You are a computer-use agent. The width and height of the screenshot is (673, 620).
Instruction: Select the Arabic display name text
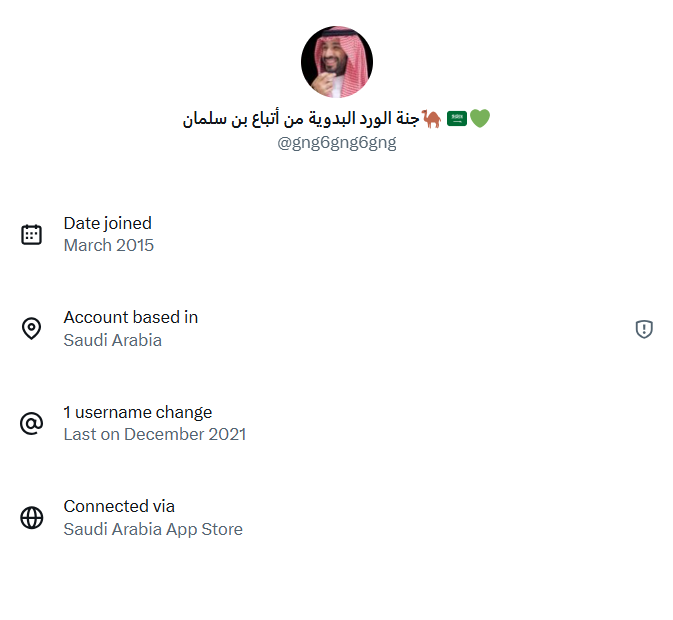pos(300,119)
